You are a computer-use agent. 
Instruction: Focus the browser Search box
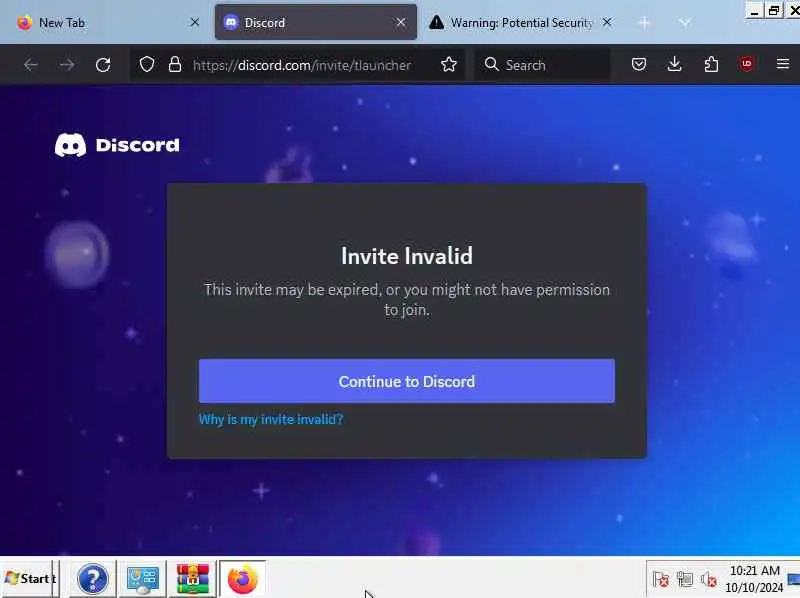tap(542, 65)
